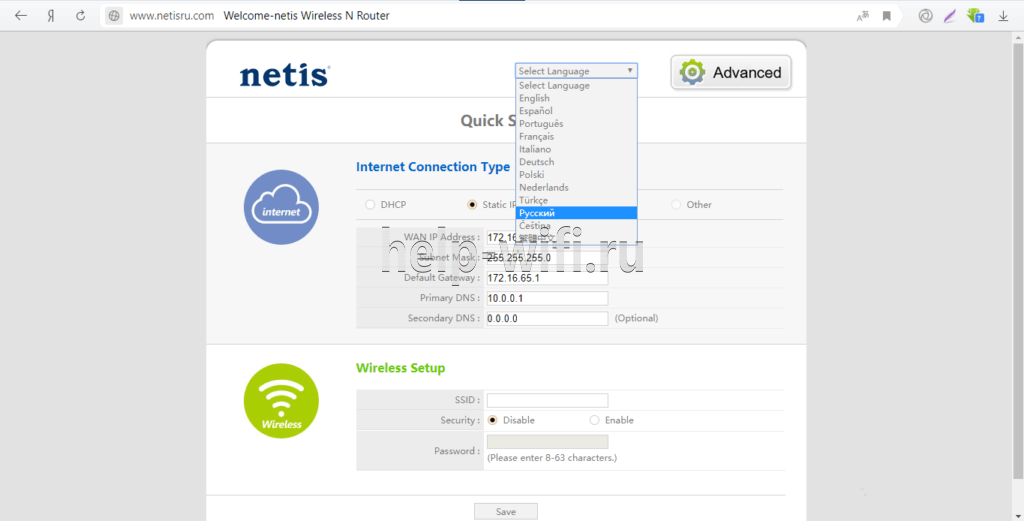
Task: Open the page translate icon
Action: pyautogui.click(x=862, y=16)
